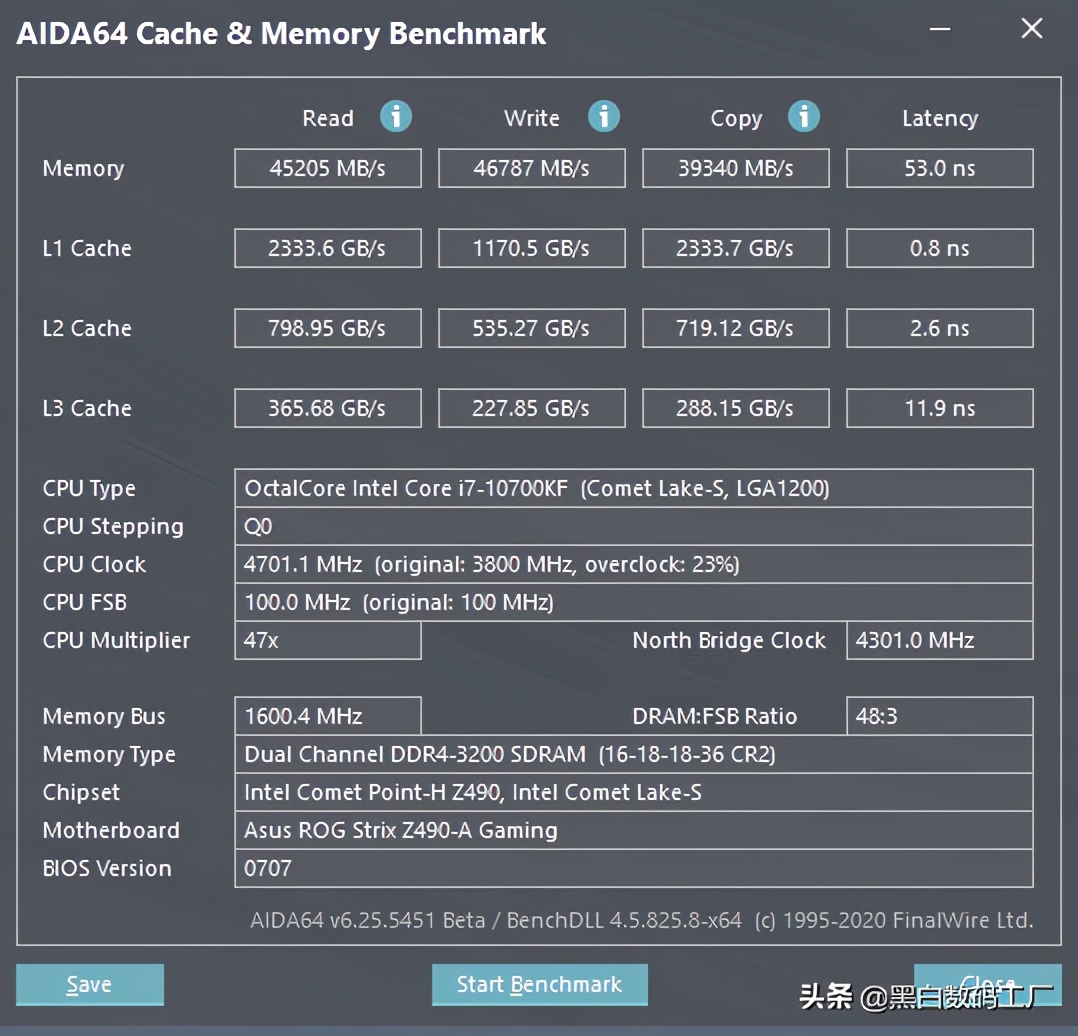Screen dimensions: 1078x1036
Task: Click Memory Type DDR4-3200 field
Action: tap(634, 754)
